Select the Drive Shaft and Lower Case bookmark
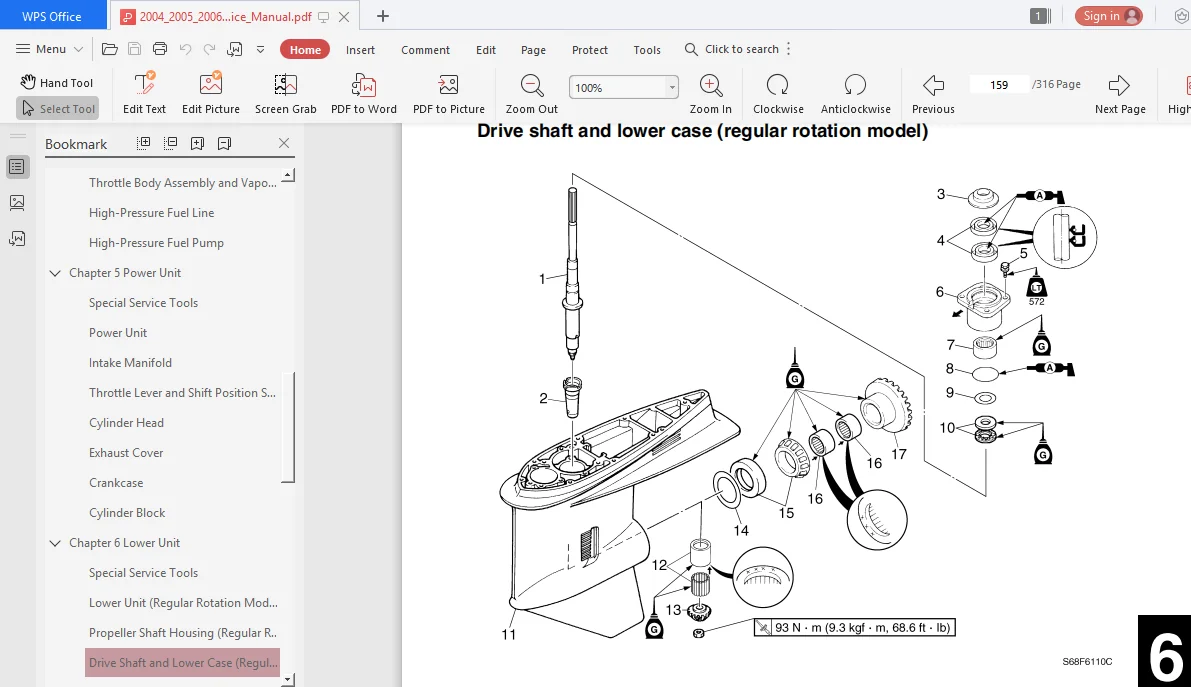Screen dimensions: 1191x687 tap(182, 663)
